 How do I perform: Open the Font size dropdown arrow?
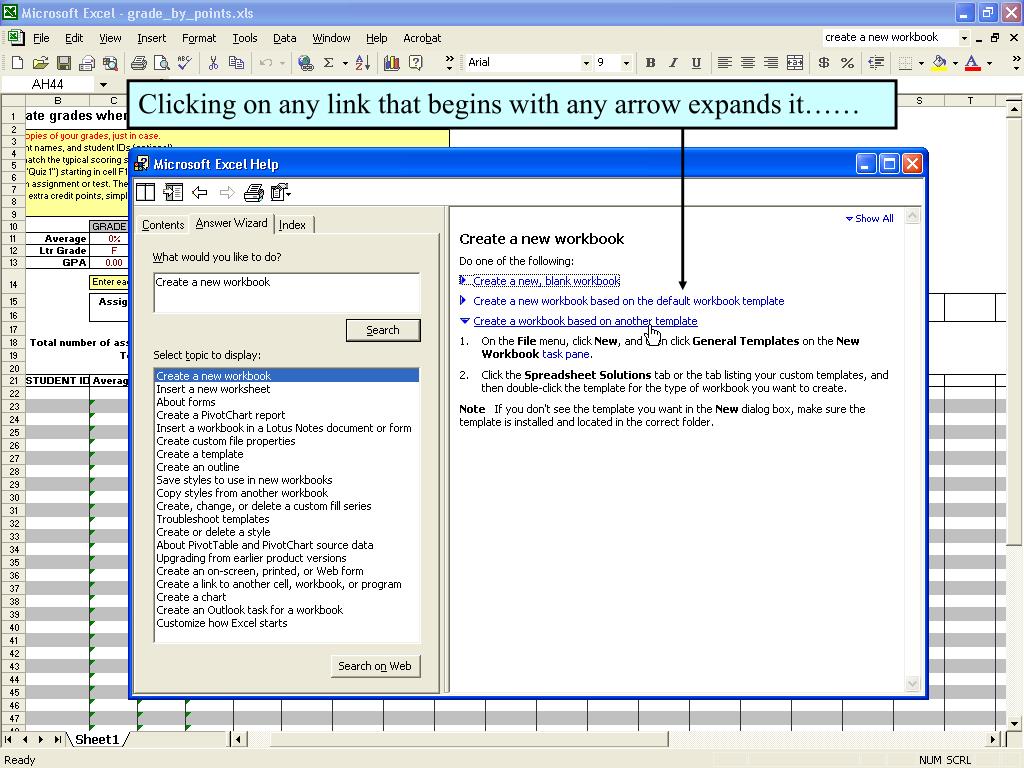pos(626,63)
